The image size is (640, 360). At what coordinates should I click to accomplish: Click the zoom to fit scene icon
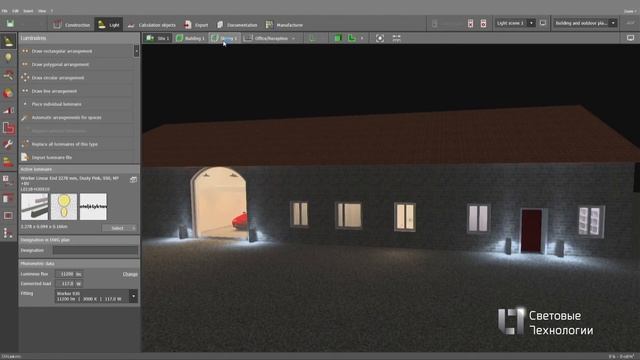pos(380,38)
